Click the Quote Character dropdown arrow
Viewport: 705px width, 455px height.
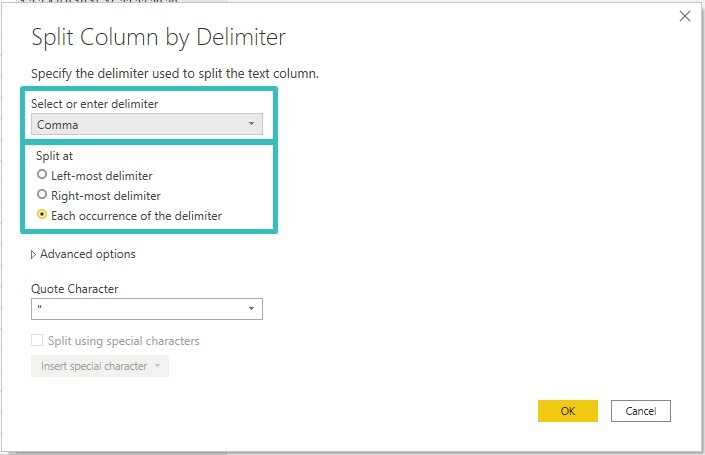[251, 308]
